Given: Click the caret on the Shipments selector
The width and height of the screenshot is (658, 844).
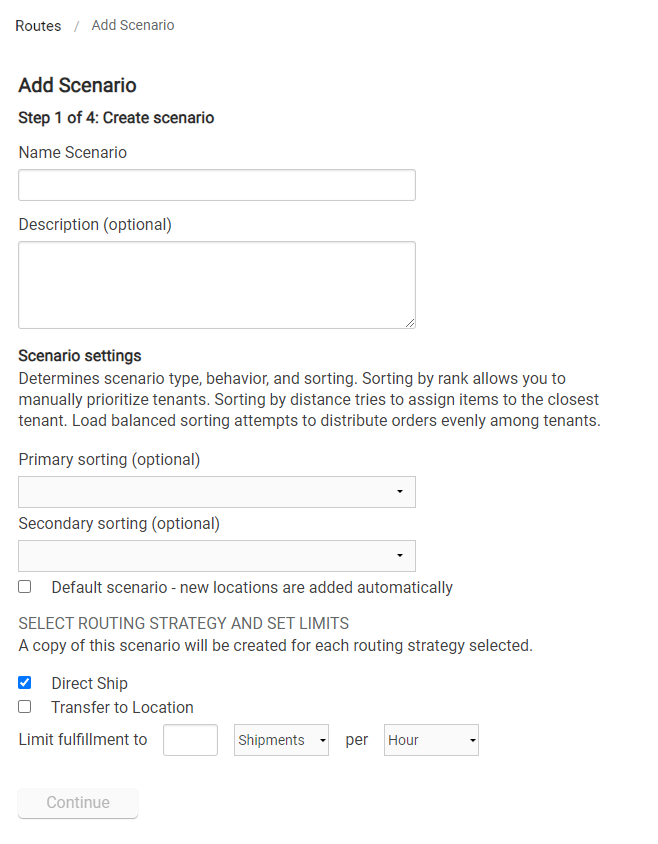Looking at the screenshot, I should click(320, 740).
